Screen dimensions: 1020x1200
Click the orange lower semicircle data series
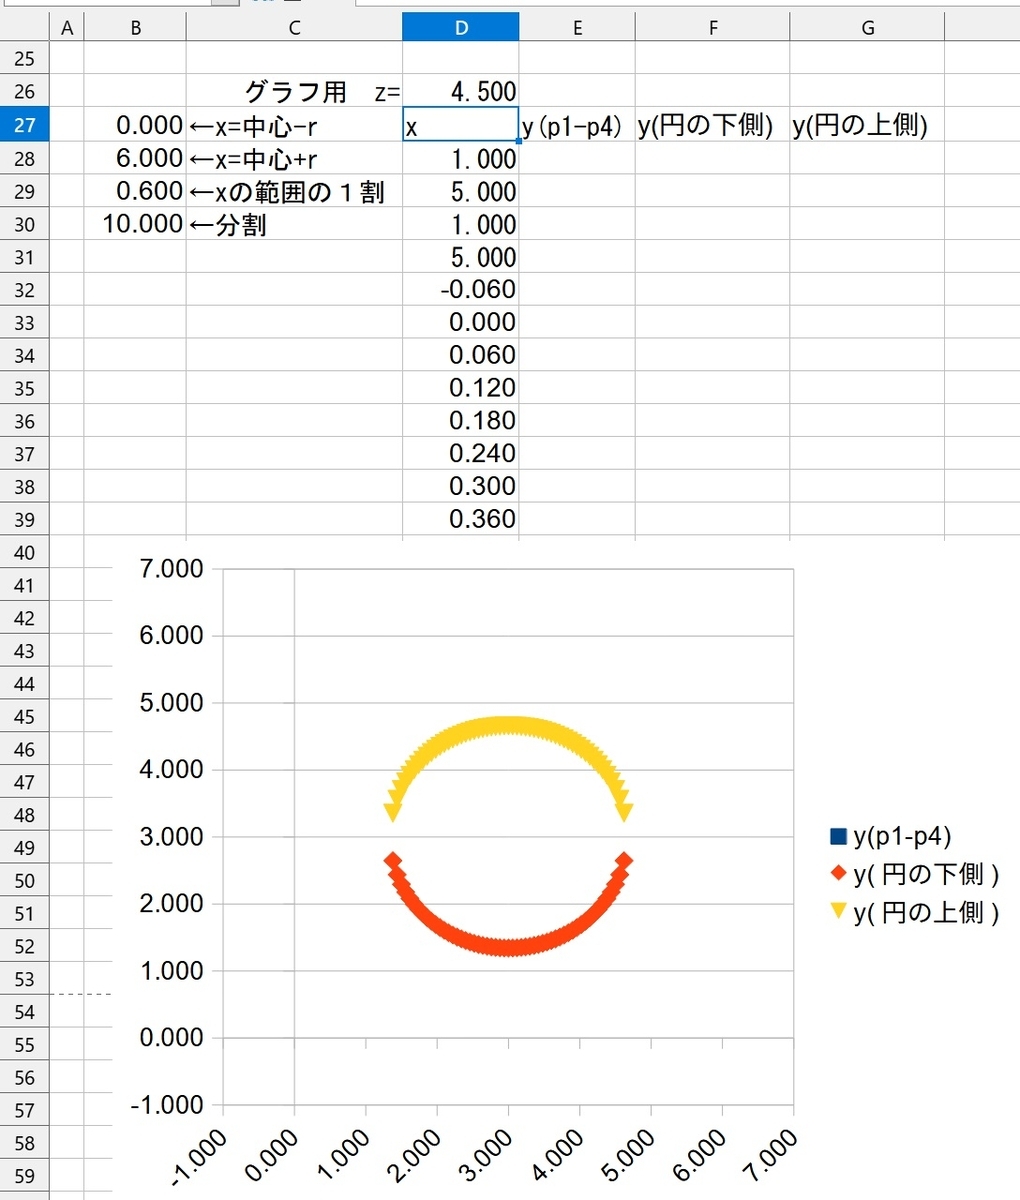[508, 947]
